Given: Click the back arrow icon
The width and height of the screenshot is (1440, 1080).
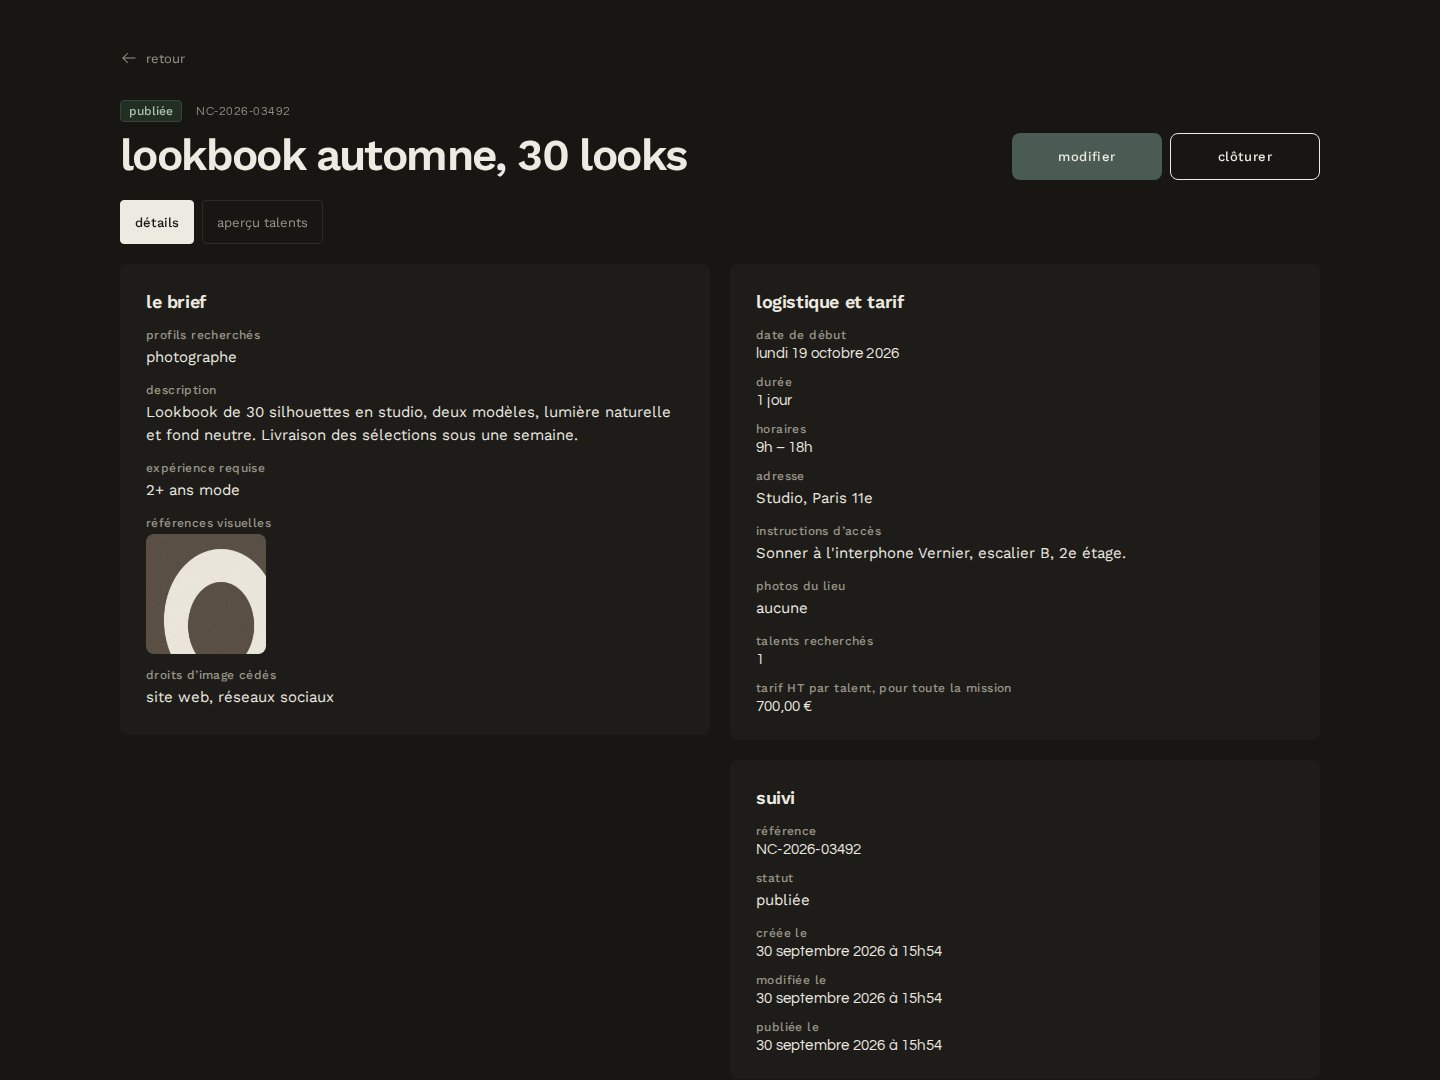Looking at the screenshot, I should pyautogui.click(x=128, y=58).
